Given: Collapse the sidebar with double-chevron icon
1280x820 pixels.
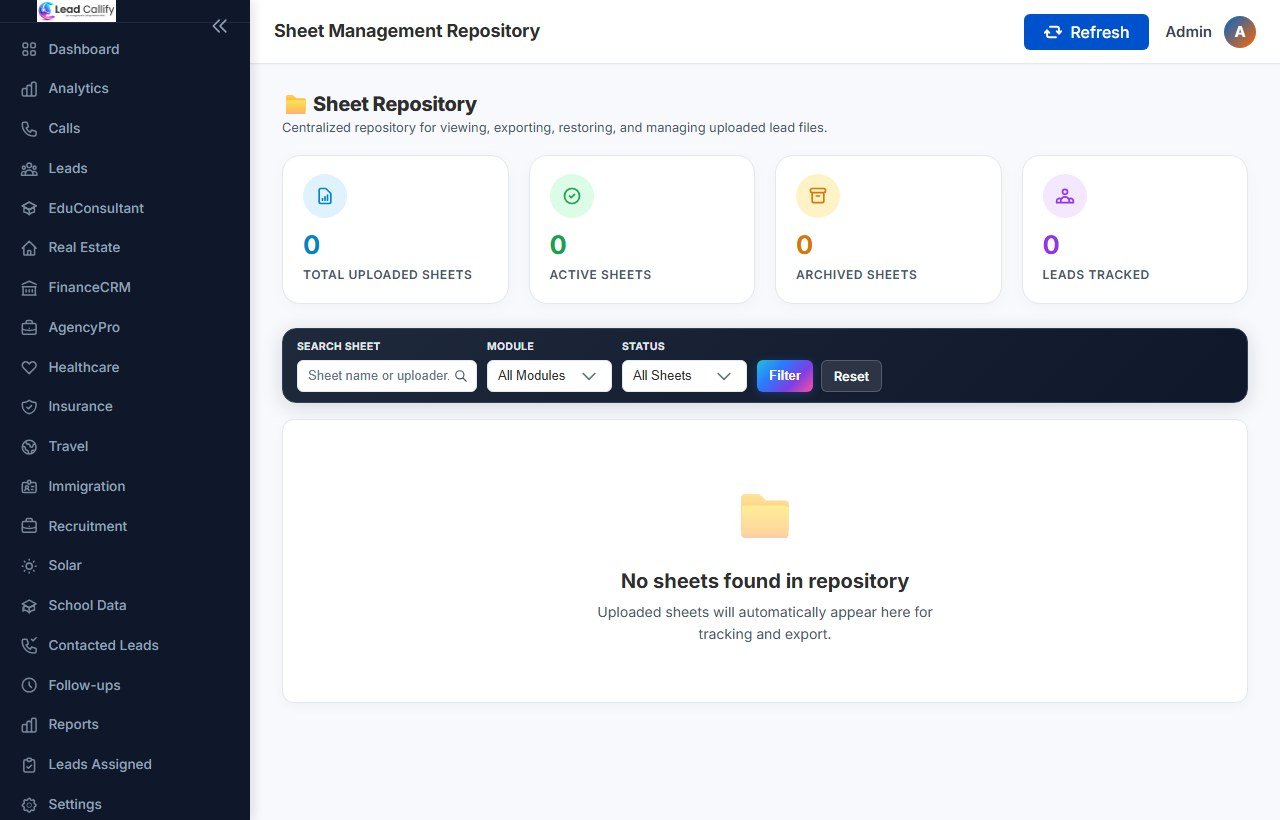Looking at the screenshot, I should click(220, 26).
